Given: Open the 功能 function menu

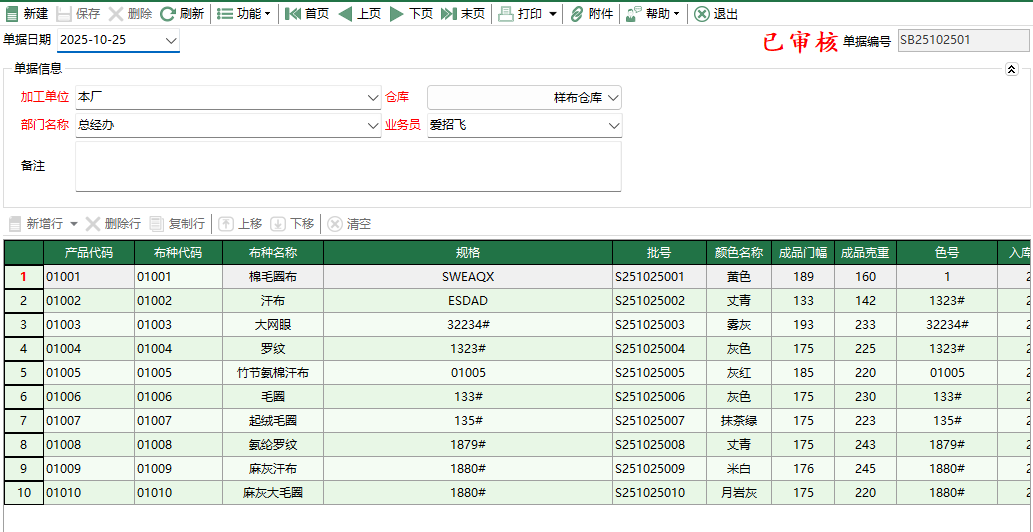Looking at the screenshot, I should 244,14.
